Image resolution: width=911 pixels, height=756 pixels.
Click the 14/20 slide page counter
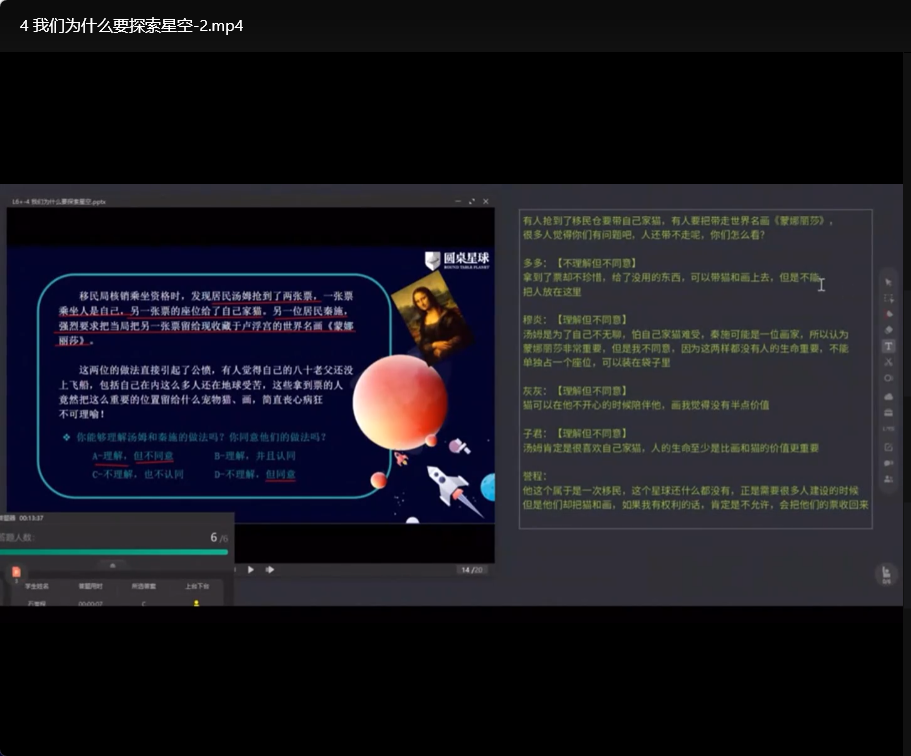tap(470, 570)
